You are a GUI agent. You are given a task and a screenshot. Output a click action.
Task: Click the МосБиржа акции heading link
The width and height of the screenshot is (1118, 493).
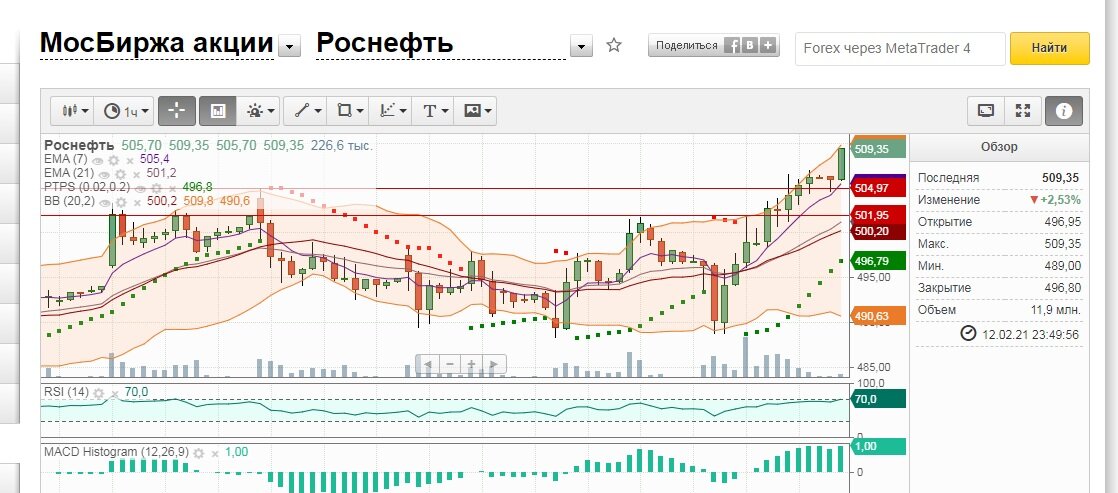(x=157, y=43)
